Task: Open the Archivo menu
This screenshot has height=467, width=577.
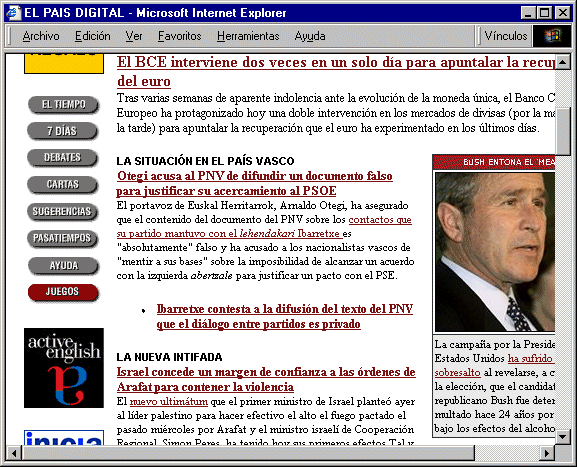Action: pyautogui.click(x=41, y=36)
